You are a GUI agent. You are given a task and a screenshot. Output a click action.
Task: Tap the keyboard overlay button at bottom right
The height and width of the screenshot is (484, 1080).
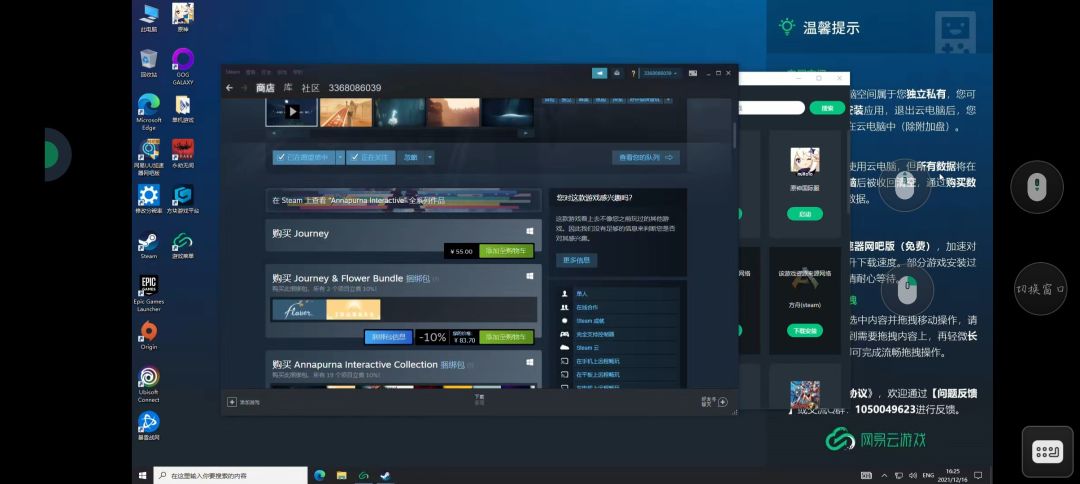1047,452
